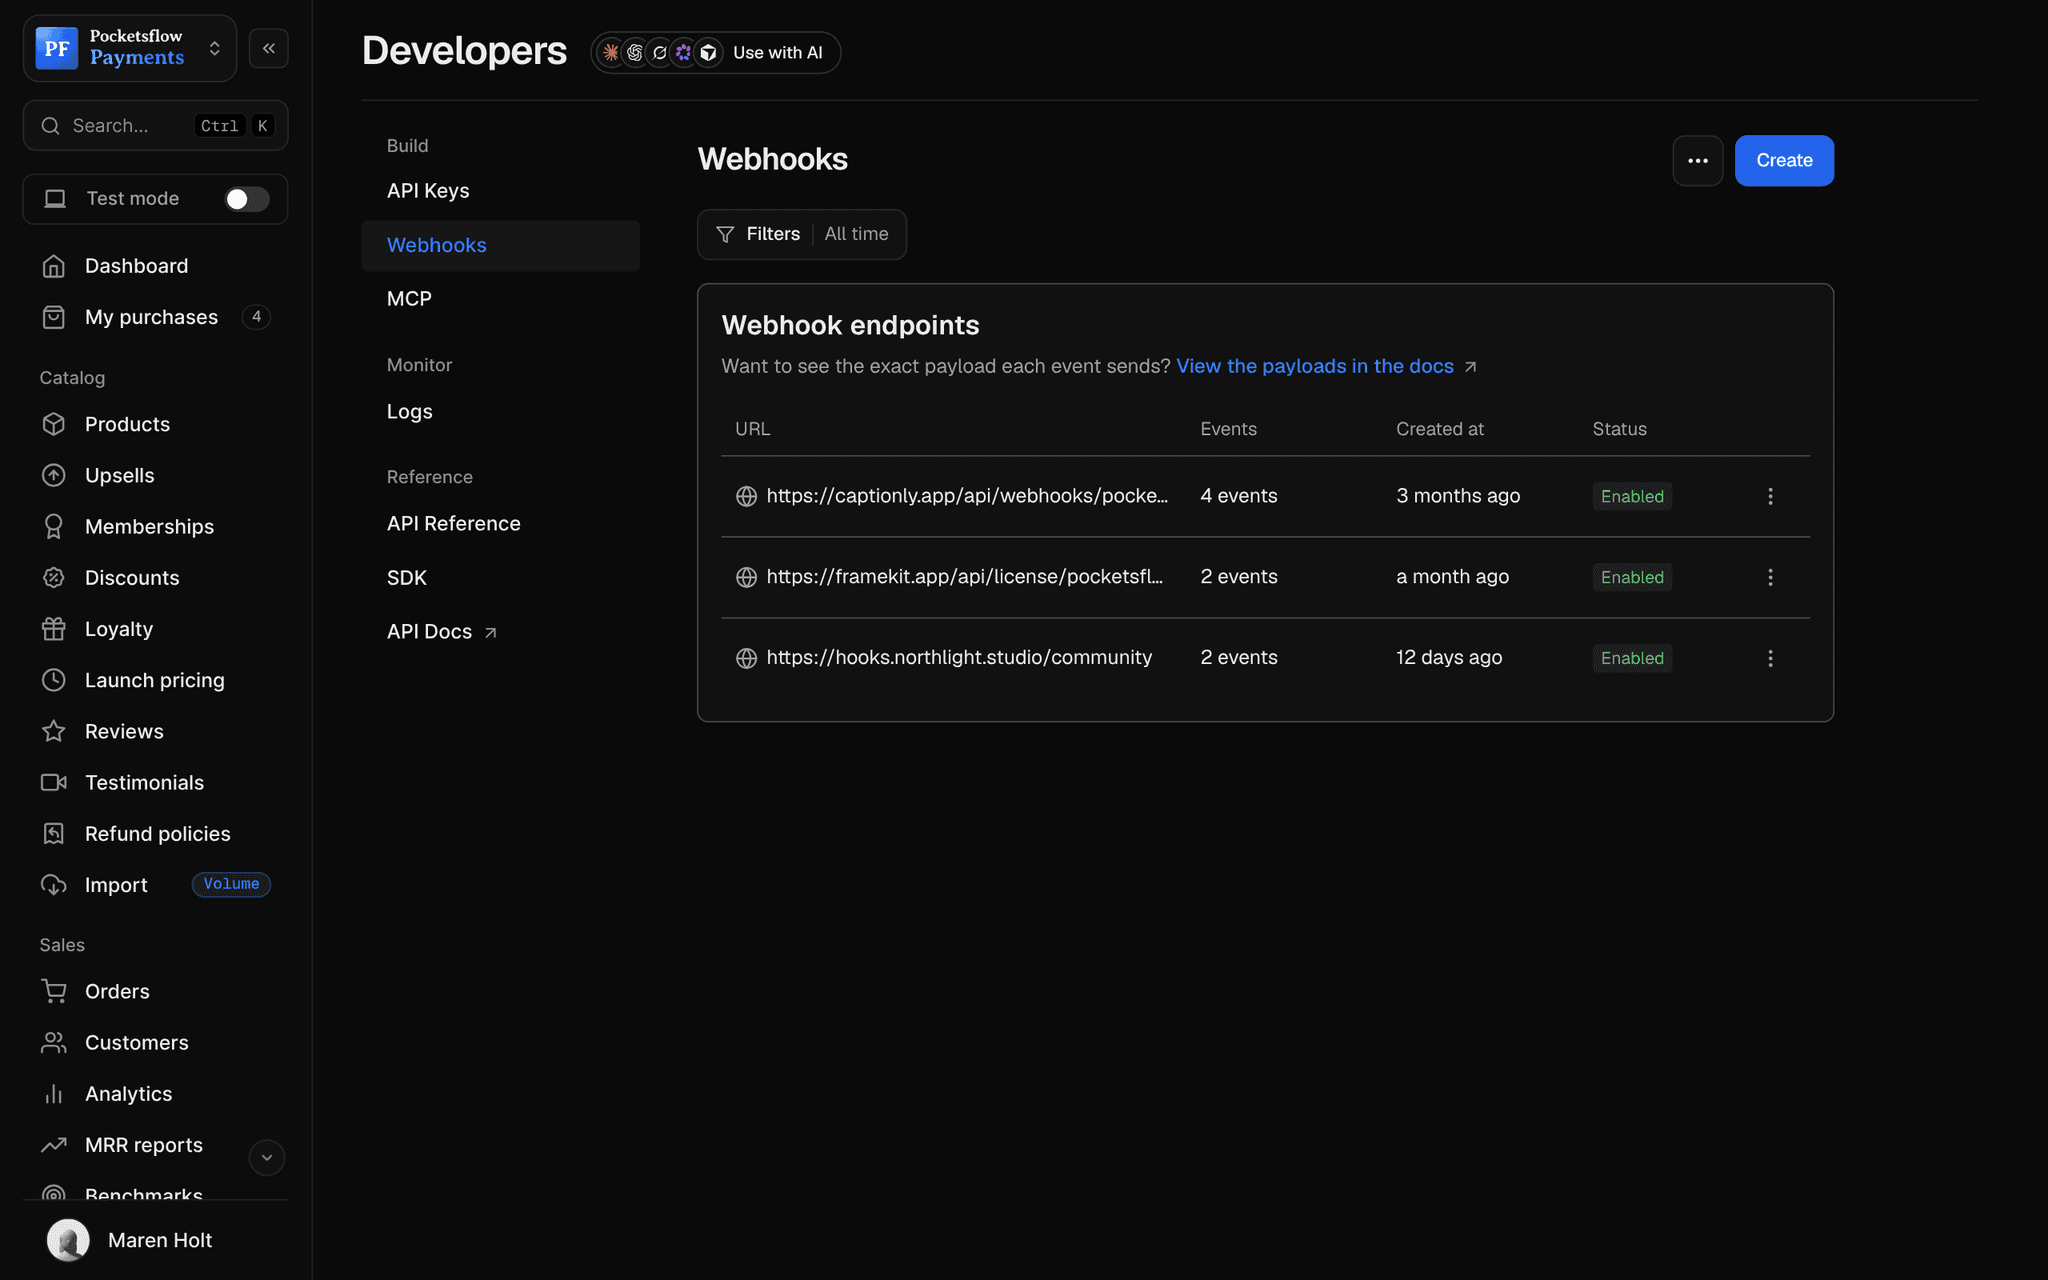Create a new webhook
Viewport: 2048px width, 1280px height.
coord(1784,161)
